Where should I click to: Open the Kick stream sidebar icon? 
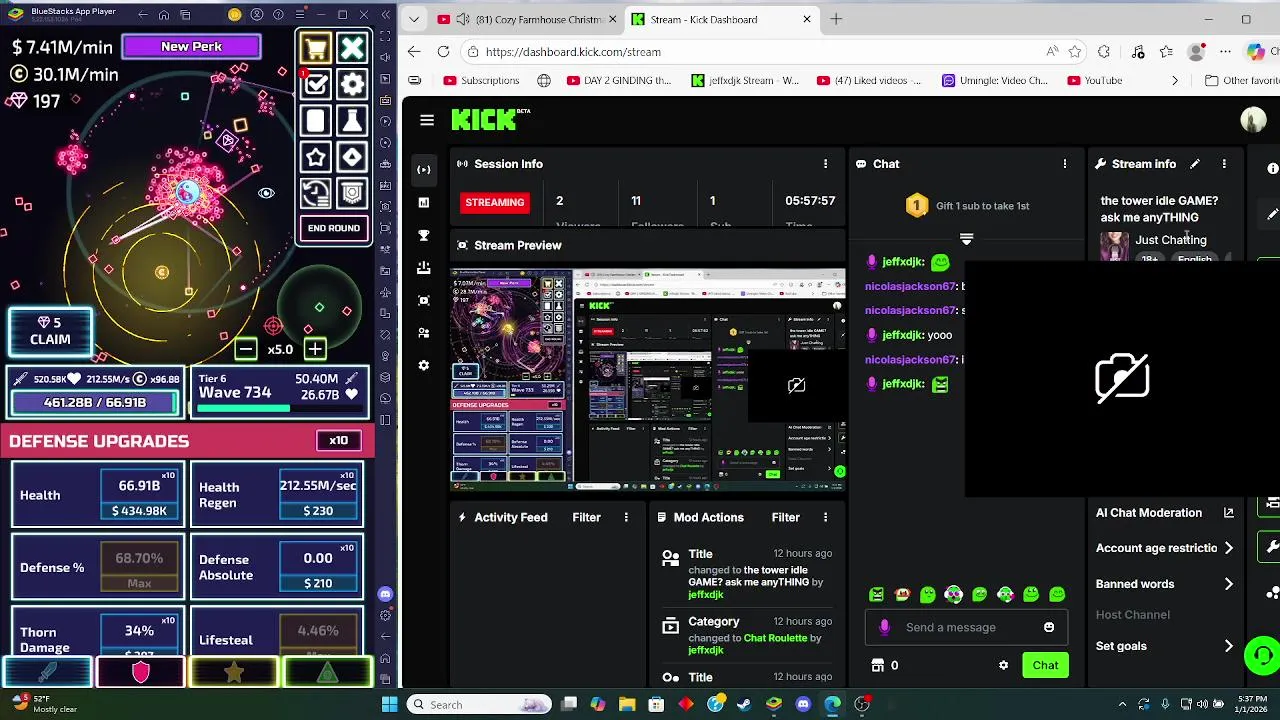[x=424, y=169]
